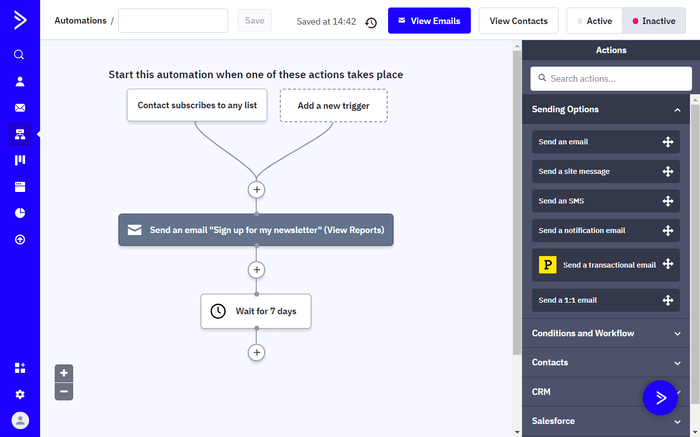Screen dimensions: 700x437
Task: Add step below Wait for 7 days
Action: pyautogui.click(x=256, y=352)
